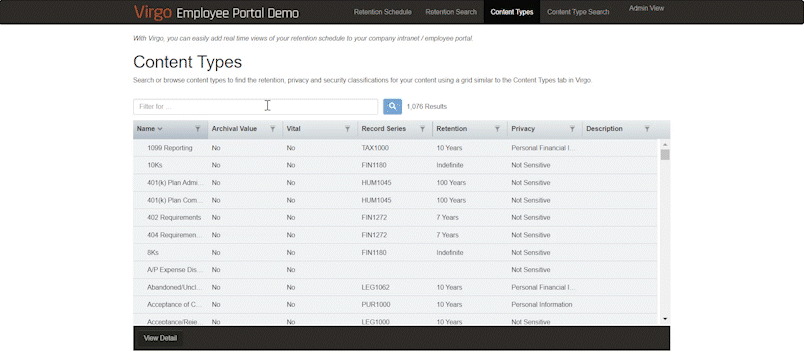Open the filter icon on Privacy column
This screenshot has height=360, width=804.
[572, 129]
